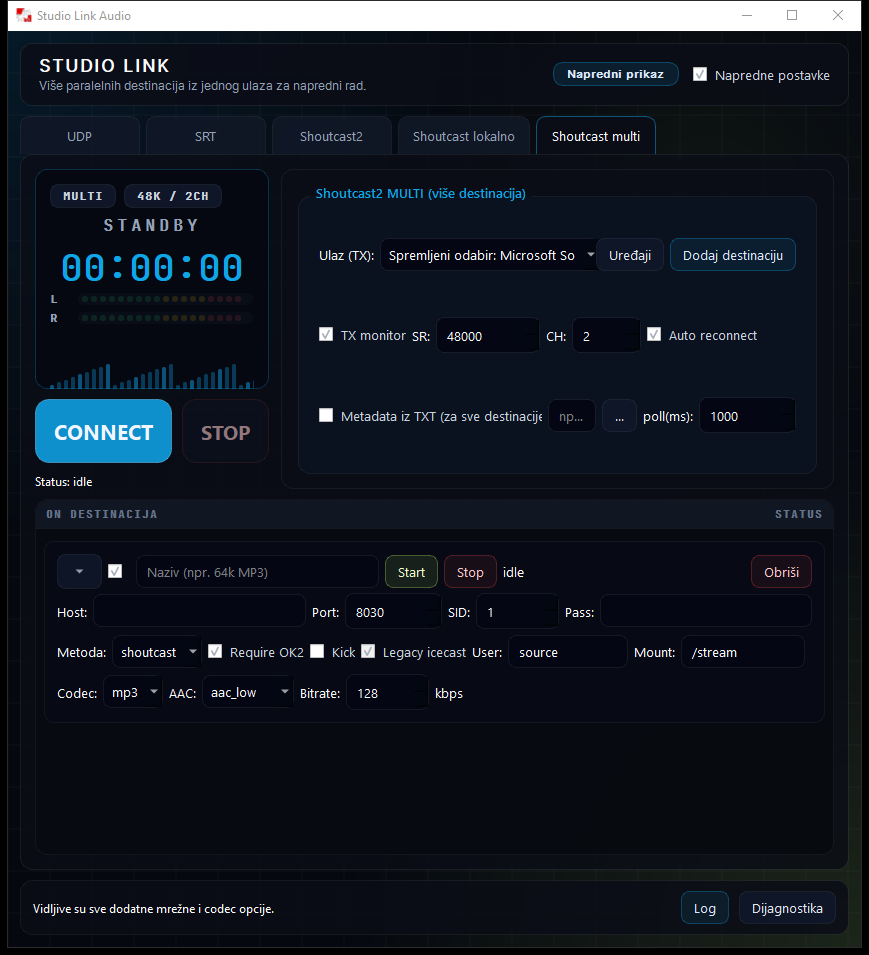869x955 pixels.
Task: Switch to the SRT tab
Action: tap(205, 136)
